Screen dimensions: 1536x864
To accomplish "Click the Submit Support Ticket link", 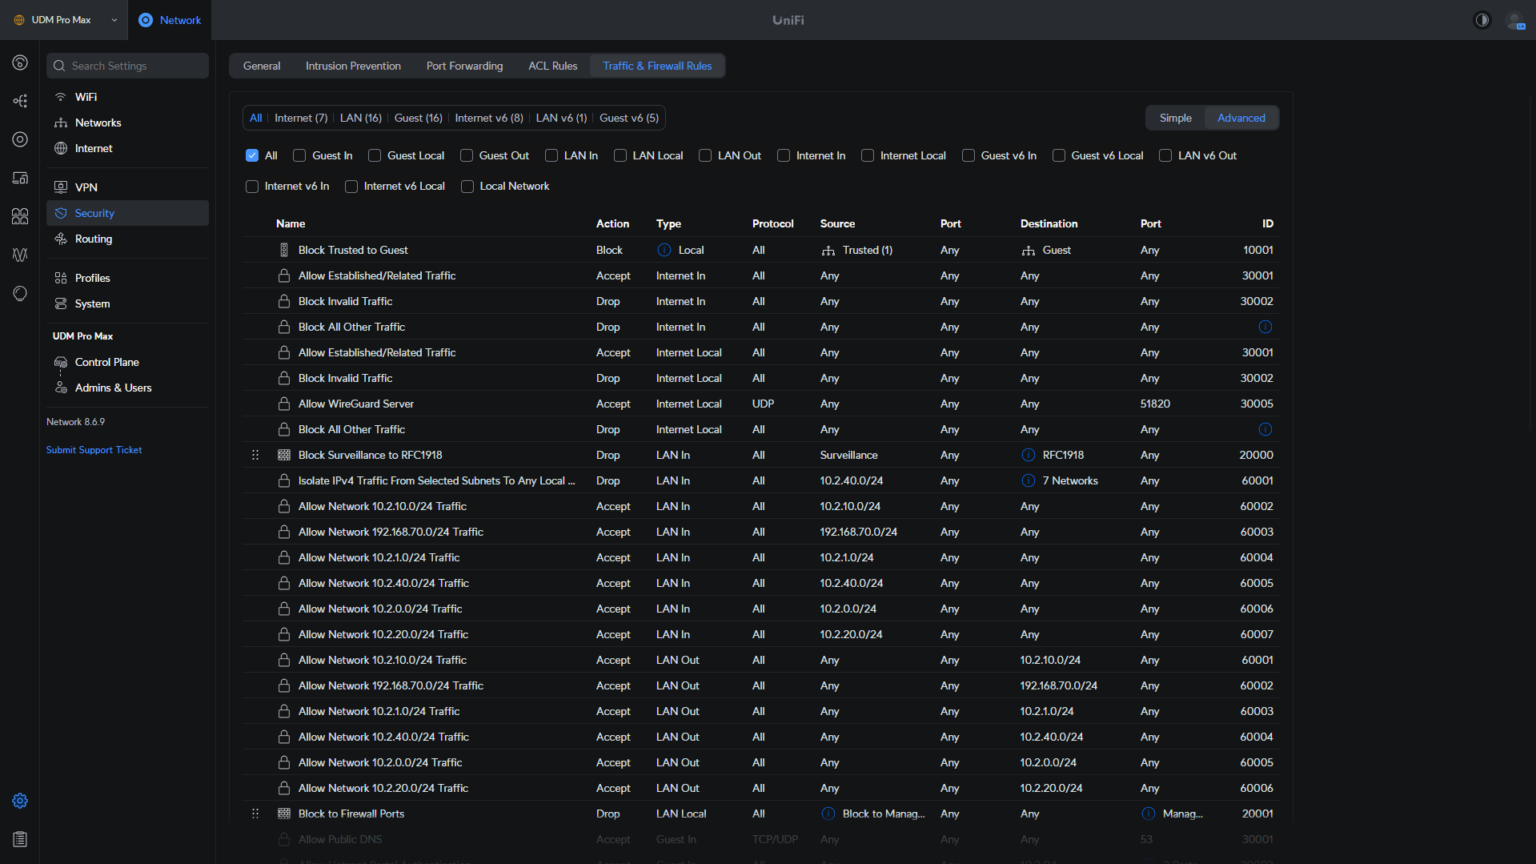I will pos(93,449).
